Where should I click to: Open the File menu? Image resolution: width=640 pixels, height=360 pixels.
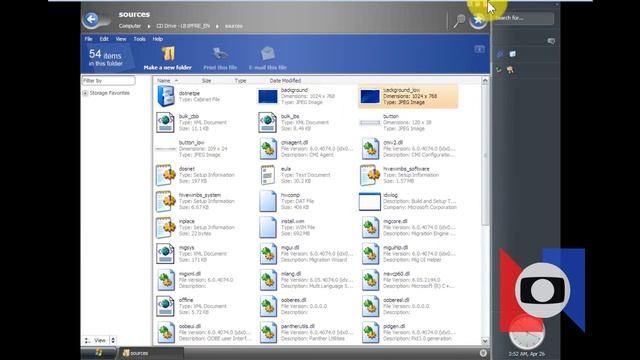pyautogui.click(x=89, y=39)
